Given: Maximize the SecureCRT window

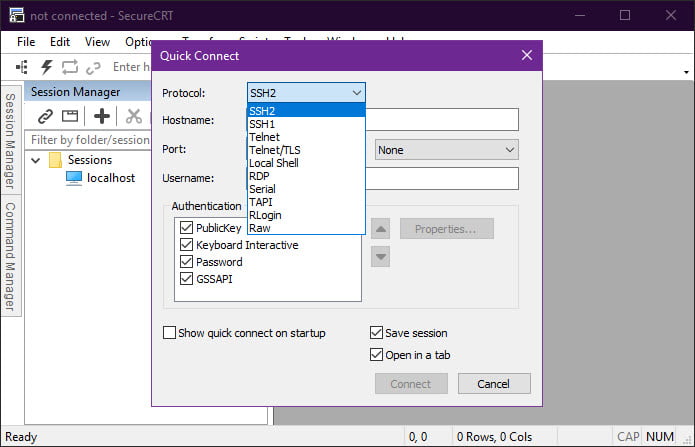Looking at the screenshot, I should coord(625,16).
